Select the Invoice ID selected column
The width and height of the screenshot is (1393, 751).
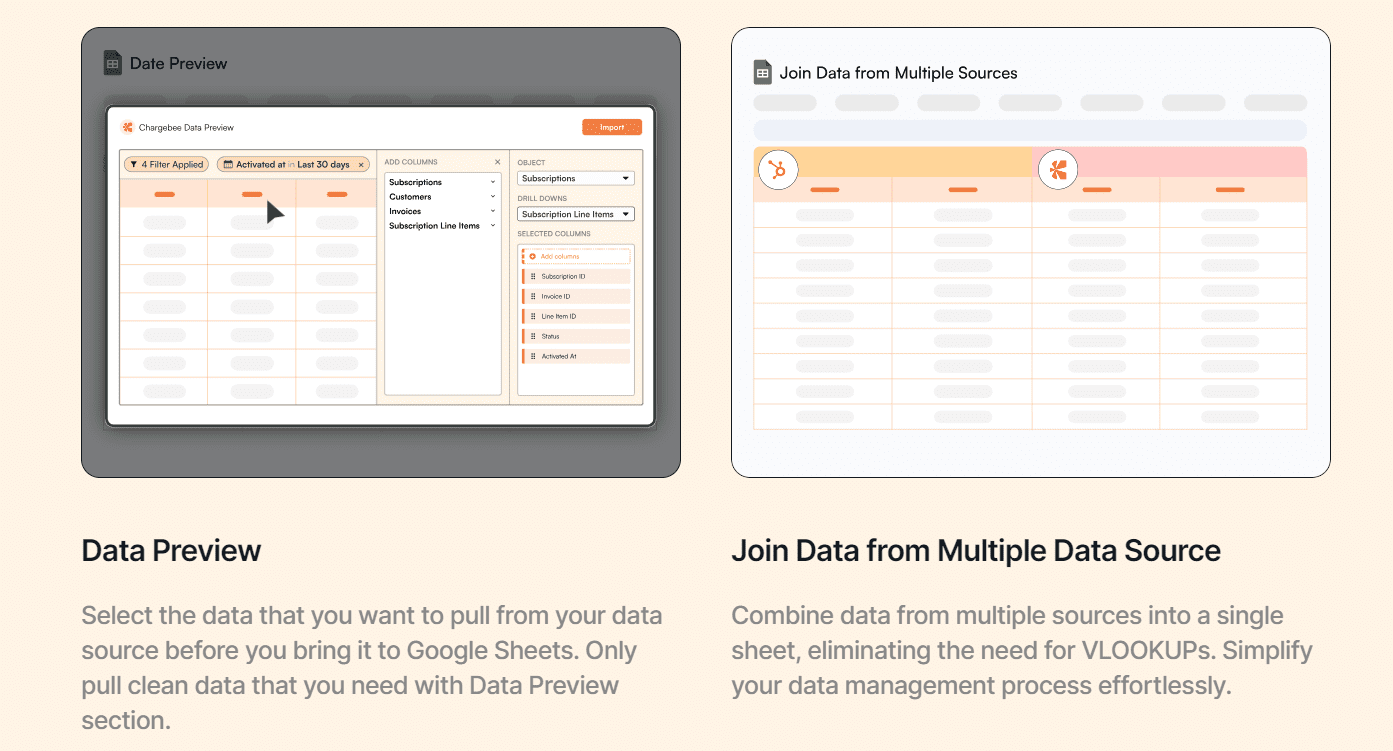click(x=578, y=297)
